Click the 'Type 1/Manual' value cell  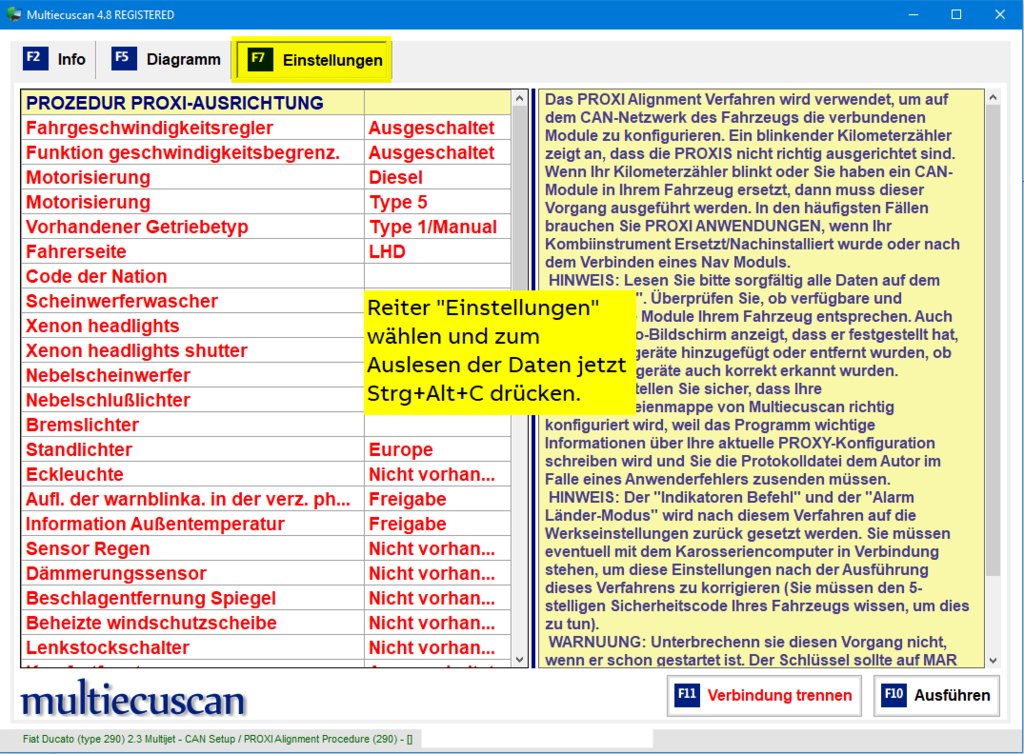coord(438,227)
